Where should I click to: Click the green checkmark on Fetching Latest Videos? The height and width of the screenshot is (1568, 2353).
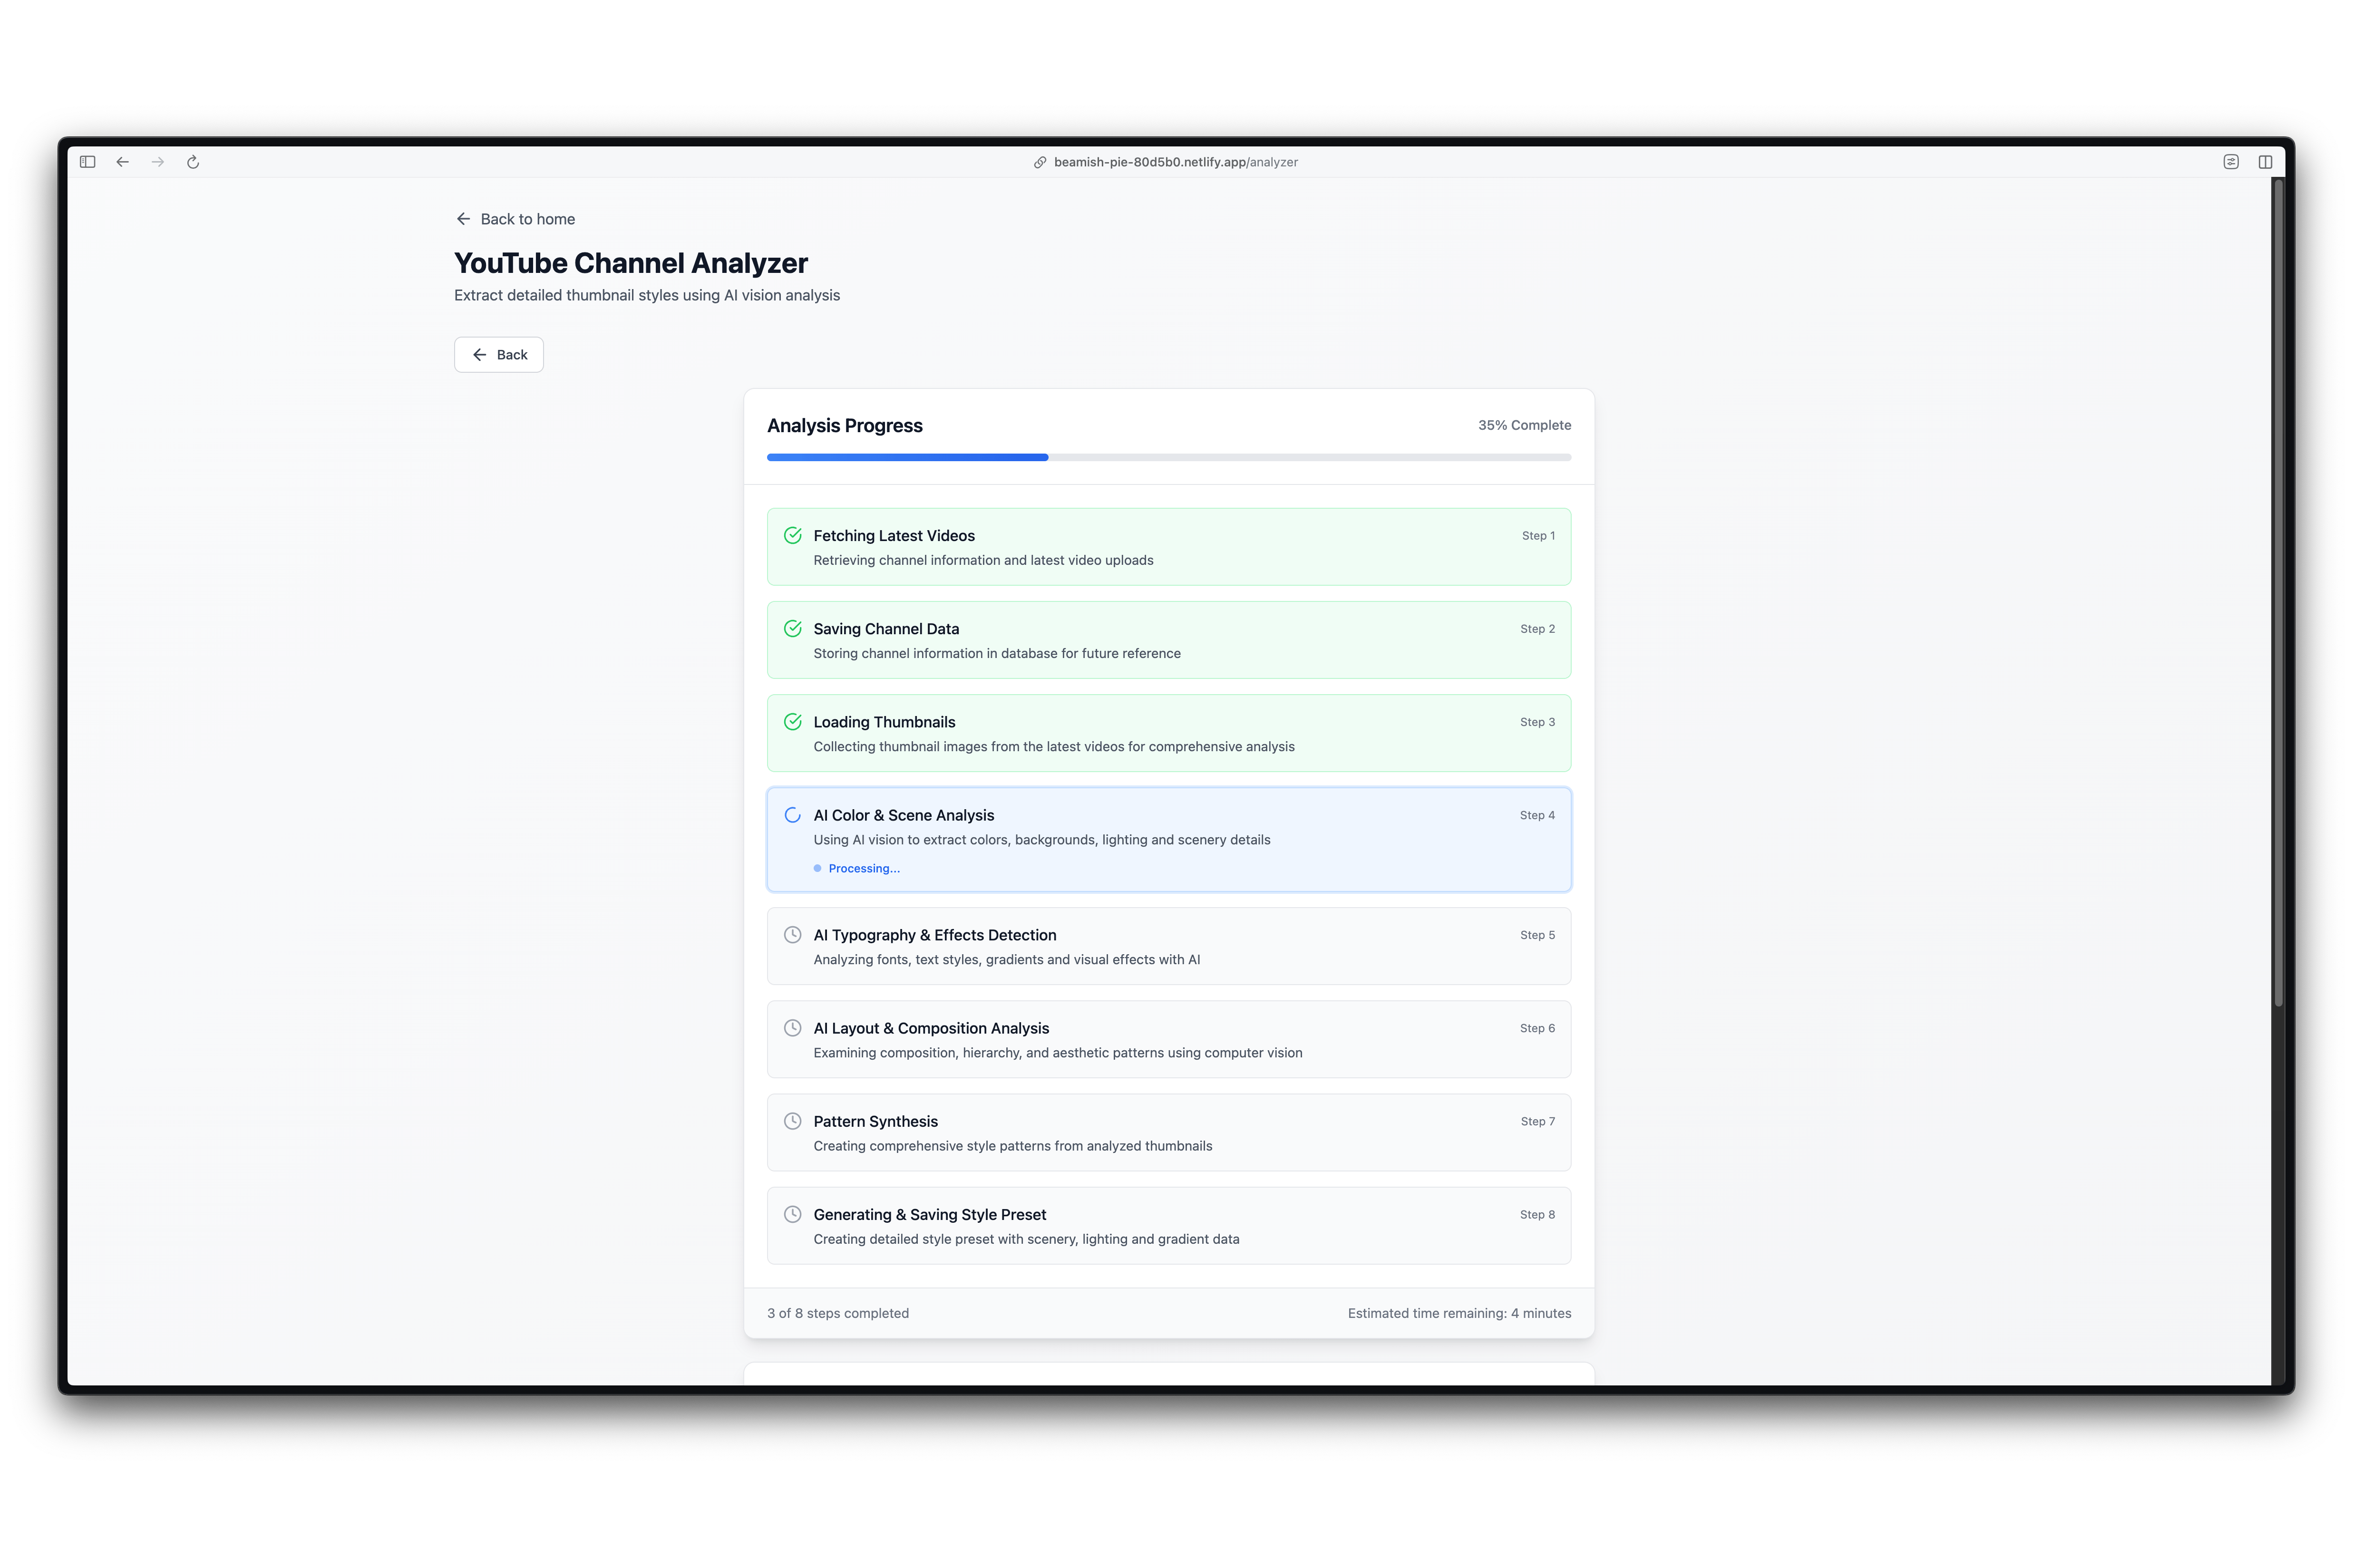(x=793, y=536)
